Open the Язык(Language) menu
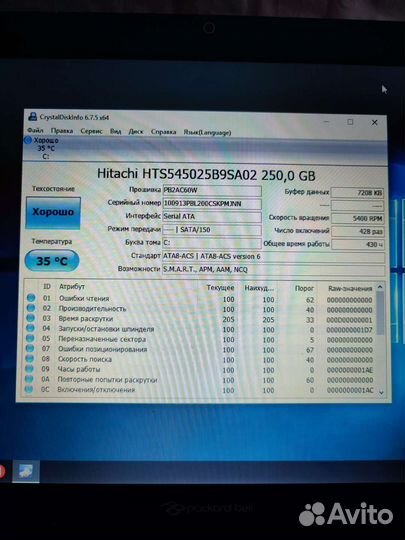405x540 pixels. (x=207, y=132)
